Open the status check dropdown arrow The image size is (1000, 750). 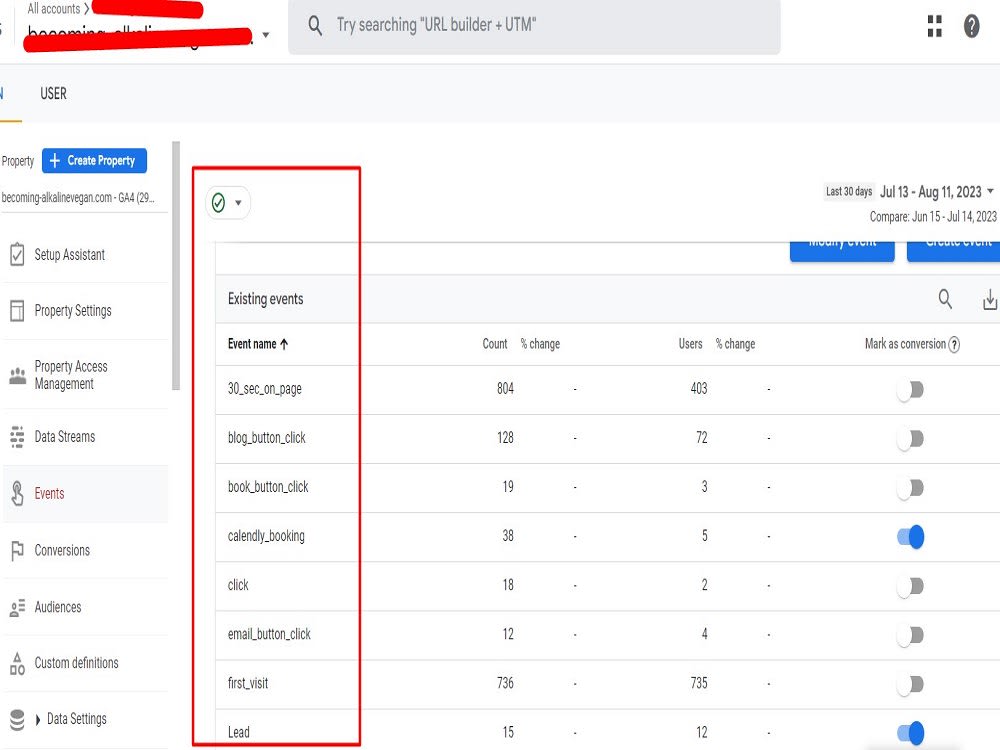click(238, 203)
